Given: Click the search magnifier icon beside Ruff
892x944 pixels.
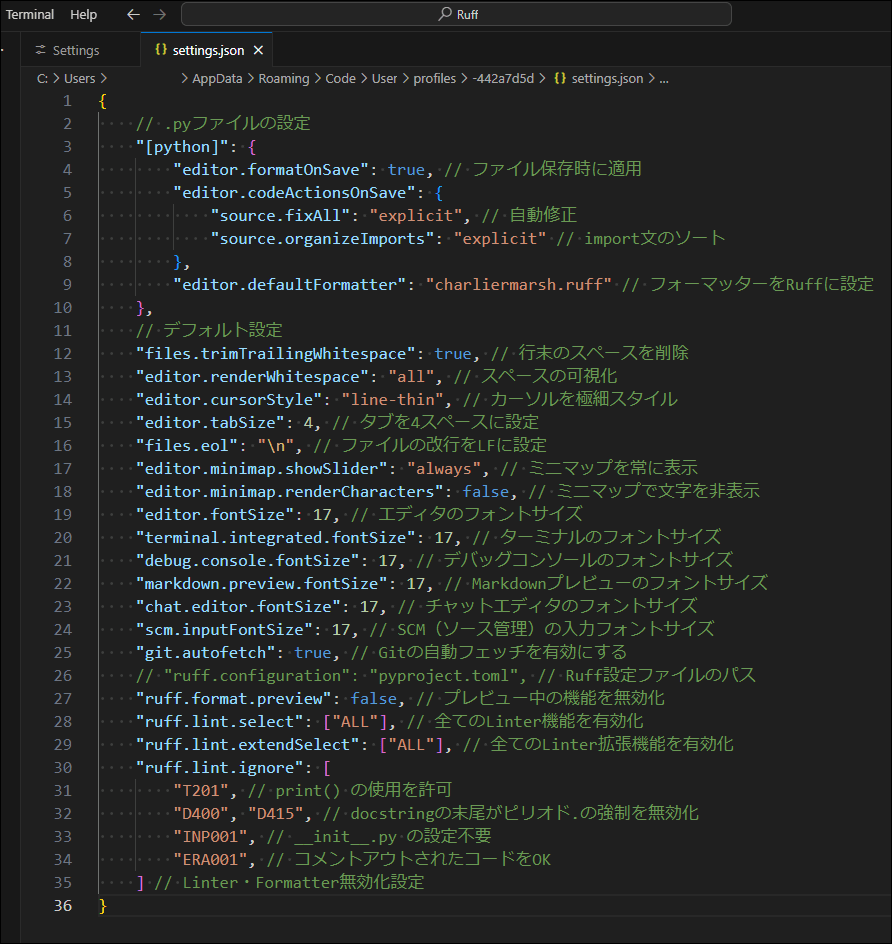Looking at the screenshot, I should pyautogui.click(x=445, y=14).
